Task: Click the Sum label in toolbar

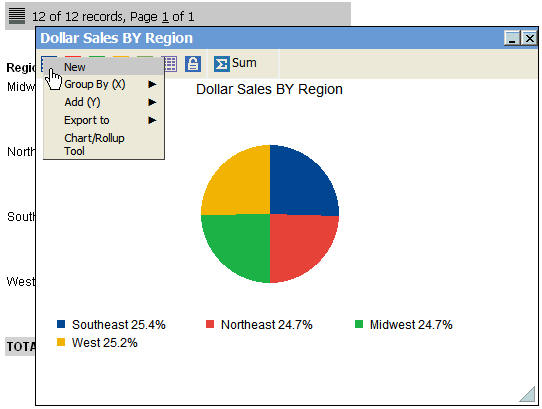Action: [244, 63]
